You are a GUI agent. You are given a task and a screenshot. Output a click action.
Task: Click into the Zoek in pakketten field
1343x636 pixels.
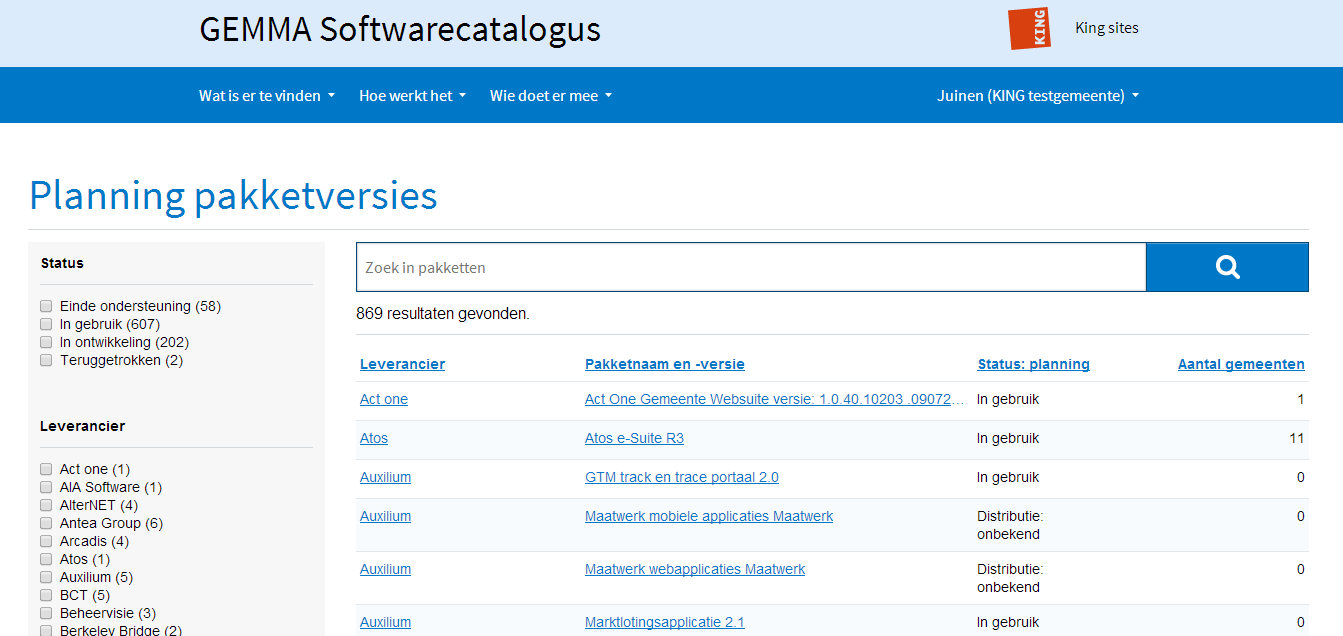(751, 267)
